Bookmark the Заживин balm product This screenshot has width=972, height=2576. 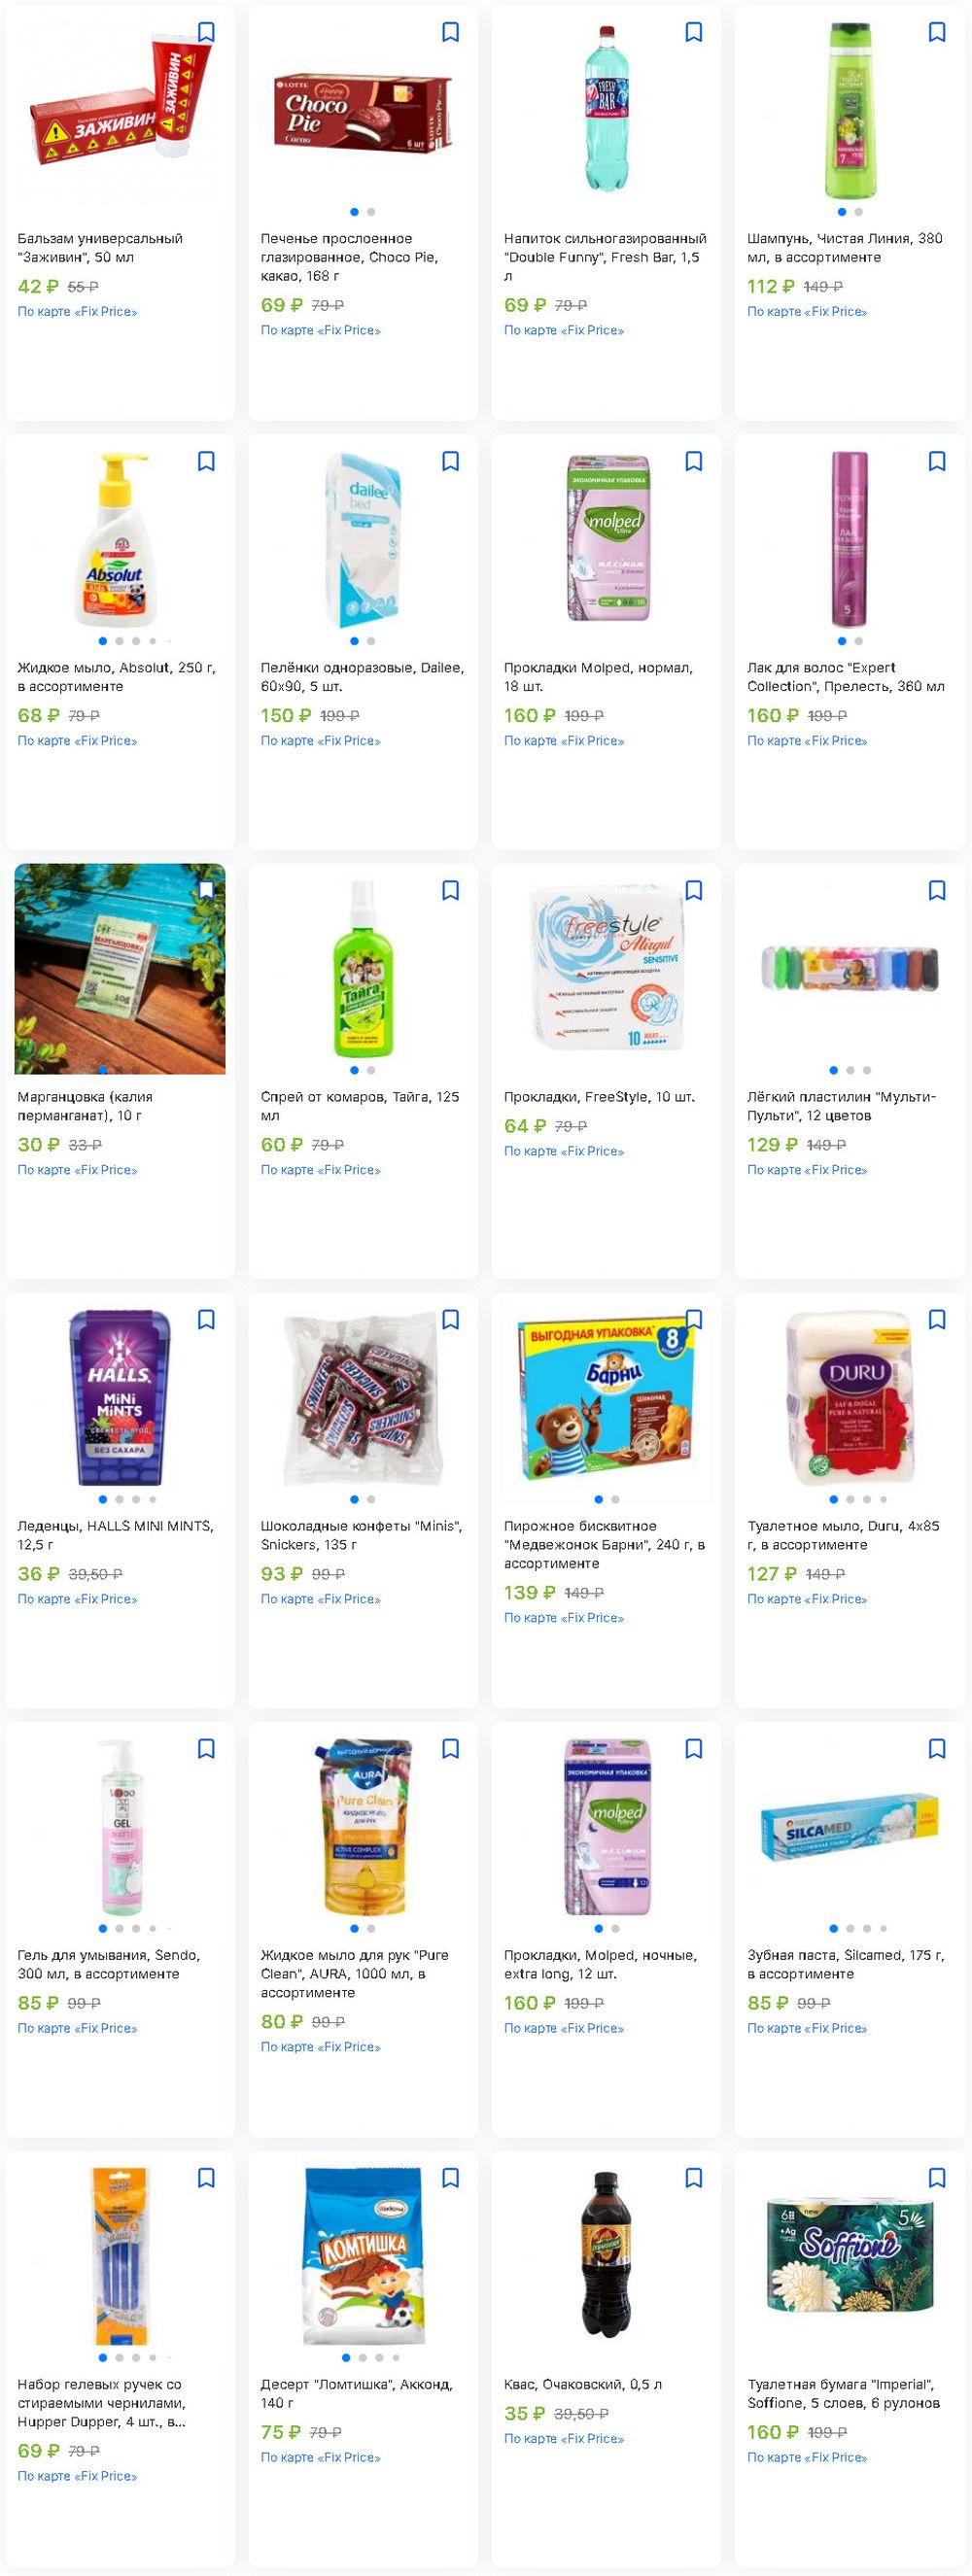[x=206, y=33]
